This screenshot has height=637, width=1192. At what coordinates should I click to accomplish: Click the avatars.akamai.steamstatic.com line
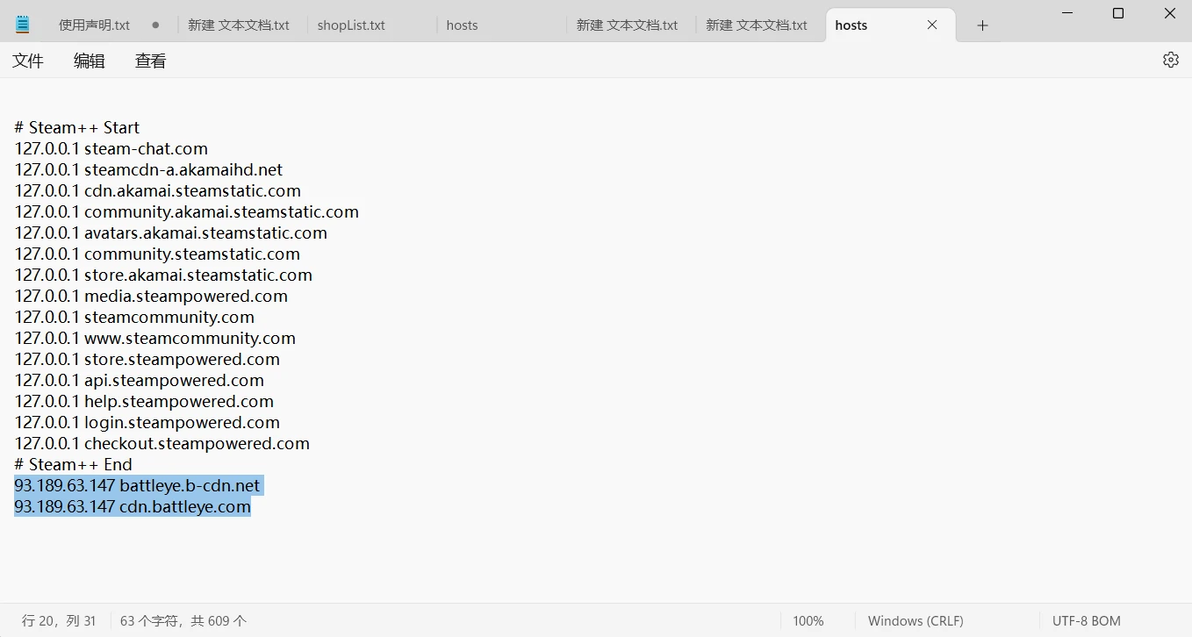point(170,233)
